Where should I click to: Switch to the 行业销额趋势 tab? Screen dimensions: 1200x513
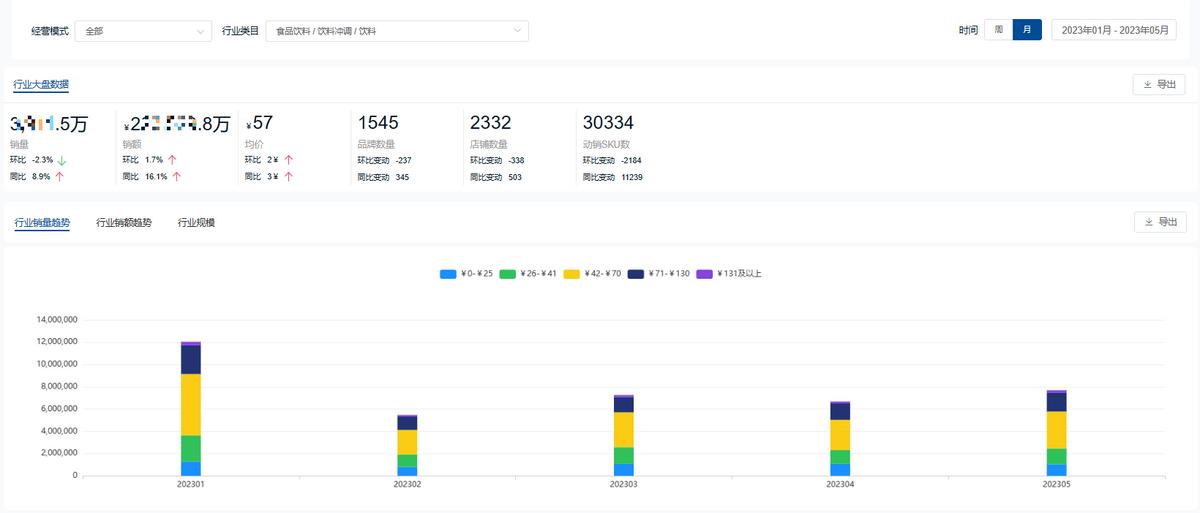coord(124,223)
